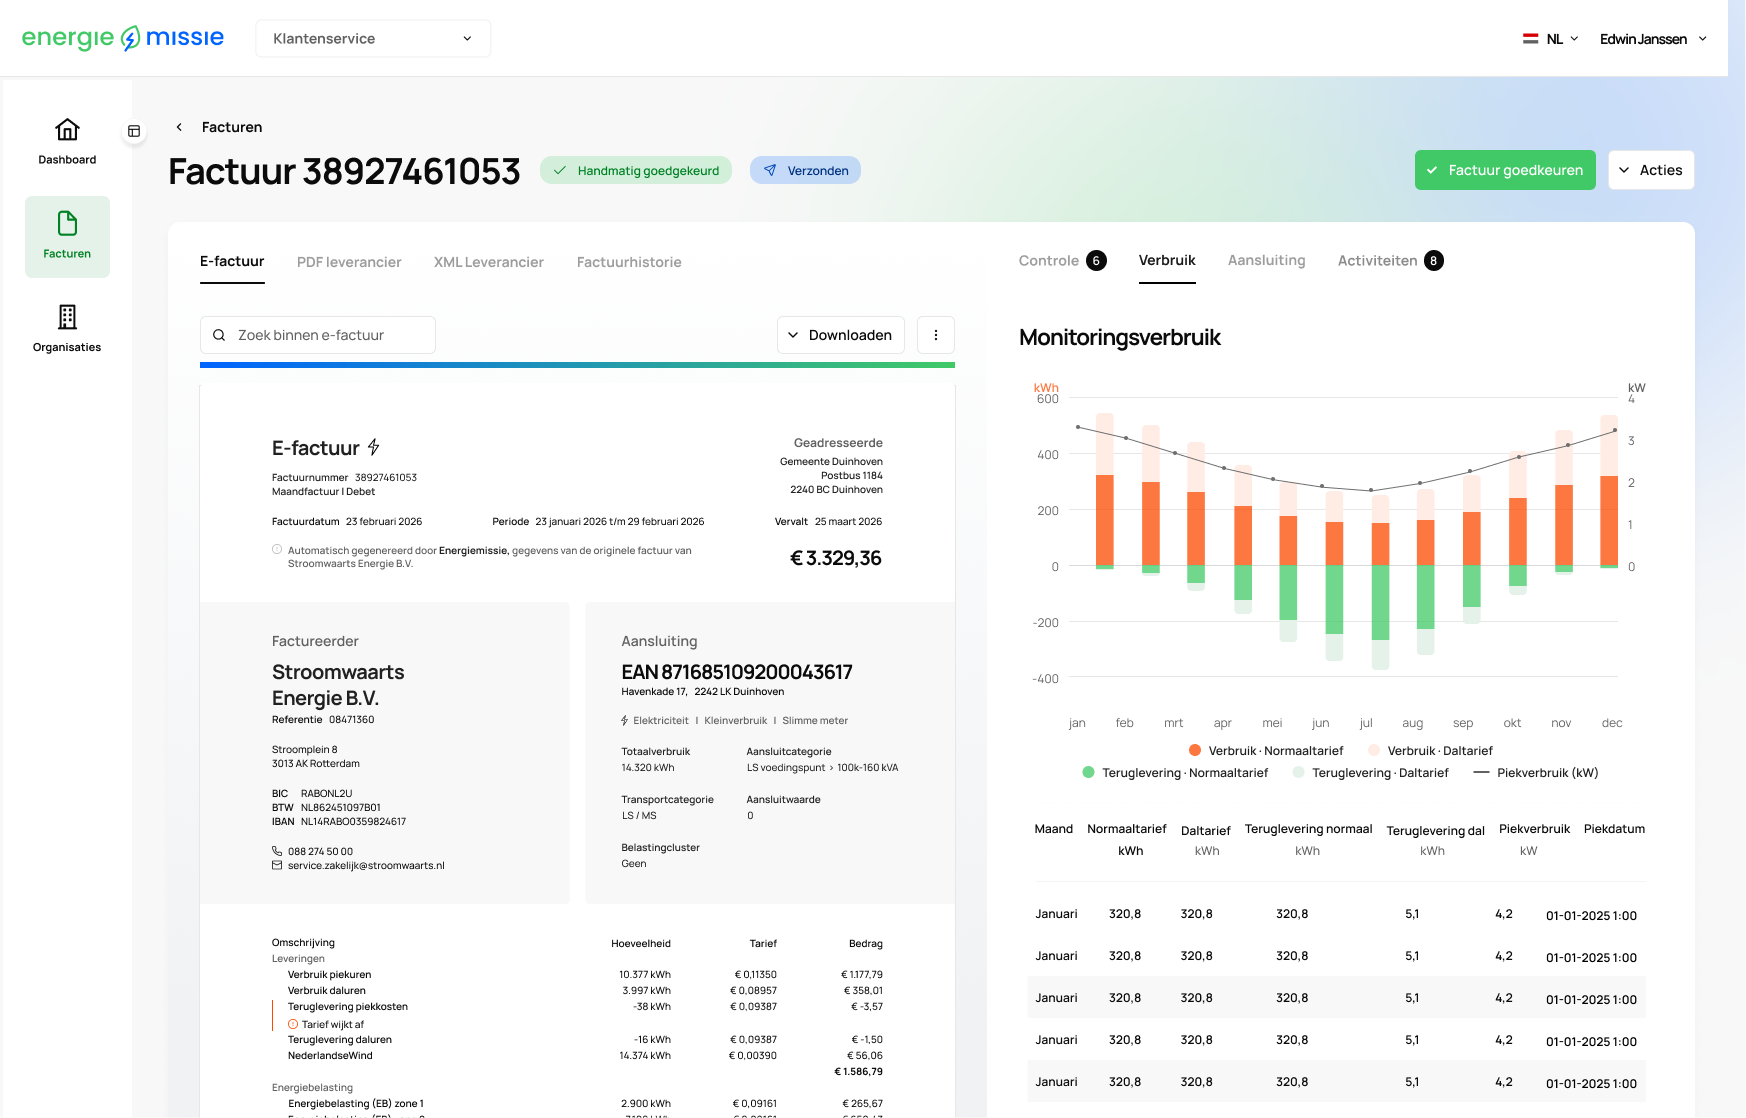Focus the Zoek binnen e-factuur search field
The width and height of the screenshot is (1746, 1118).
[318, 335]
